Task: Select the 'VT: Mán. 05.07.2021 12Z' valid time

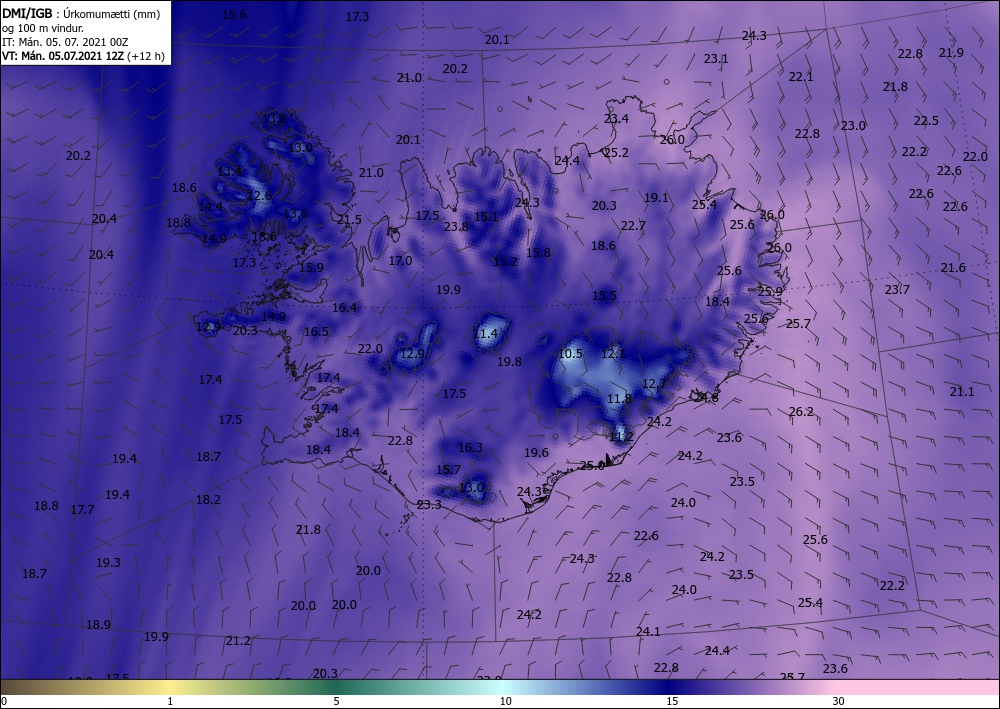Action: coord(63,56)
